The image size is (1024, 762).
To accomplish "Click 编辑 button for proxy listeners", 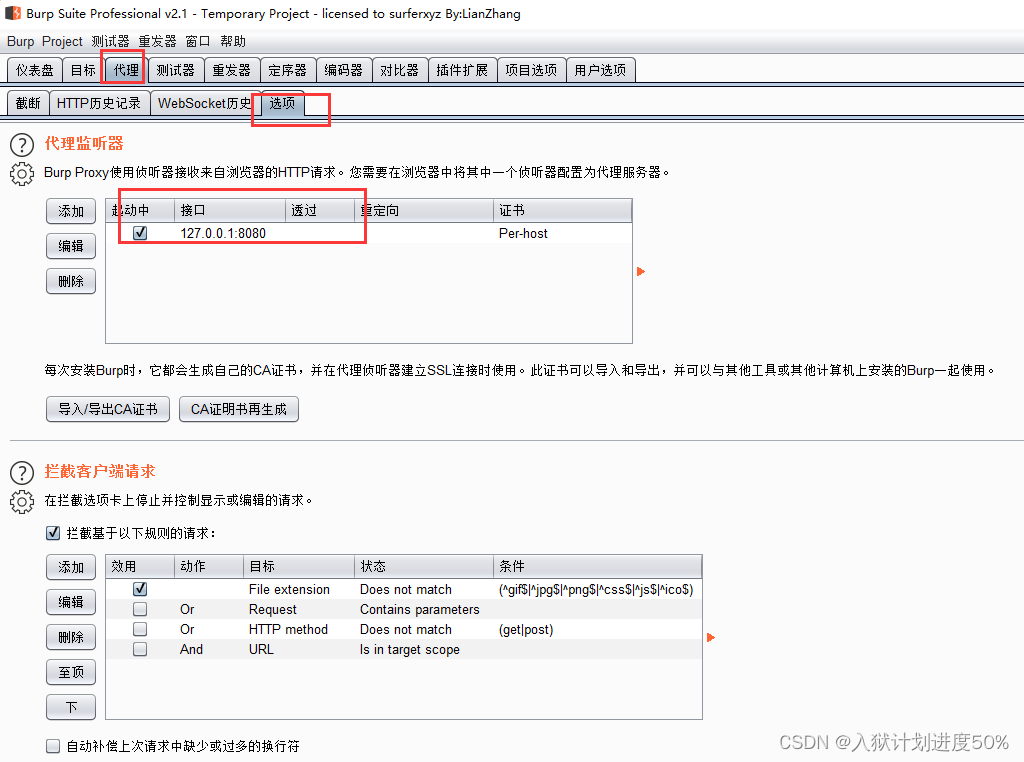I will click(71, 246).
